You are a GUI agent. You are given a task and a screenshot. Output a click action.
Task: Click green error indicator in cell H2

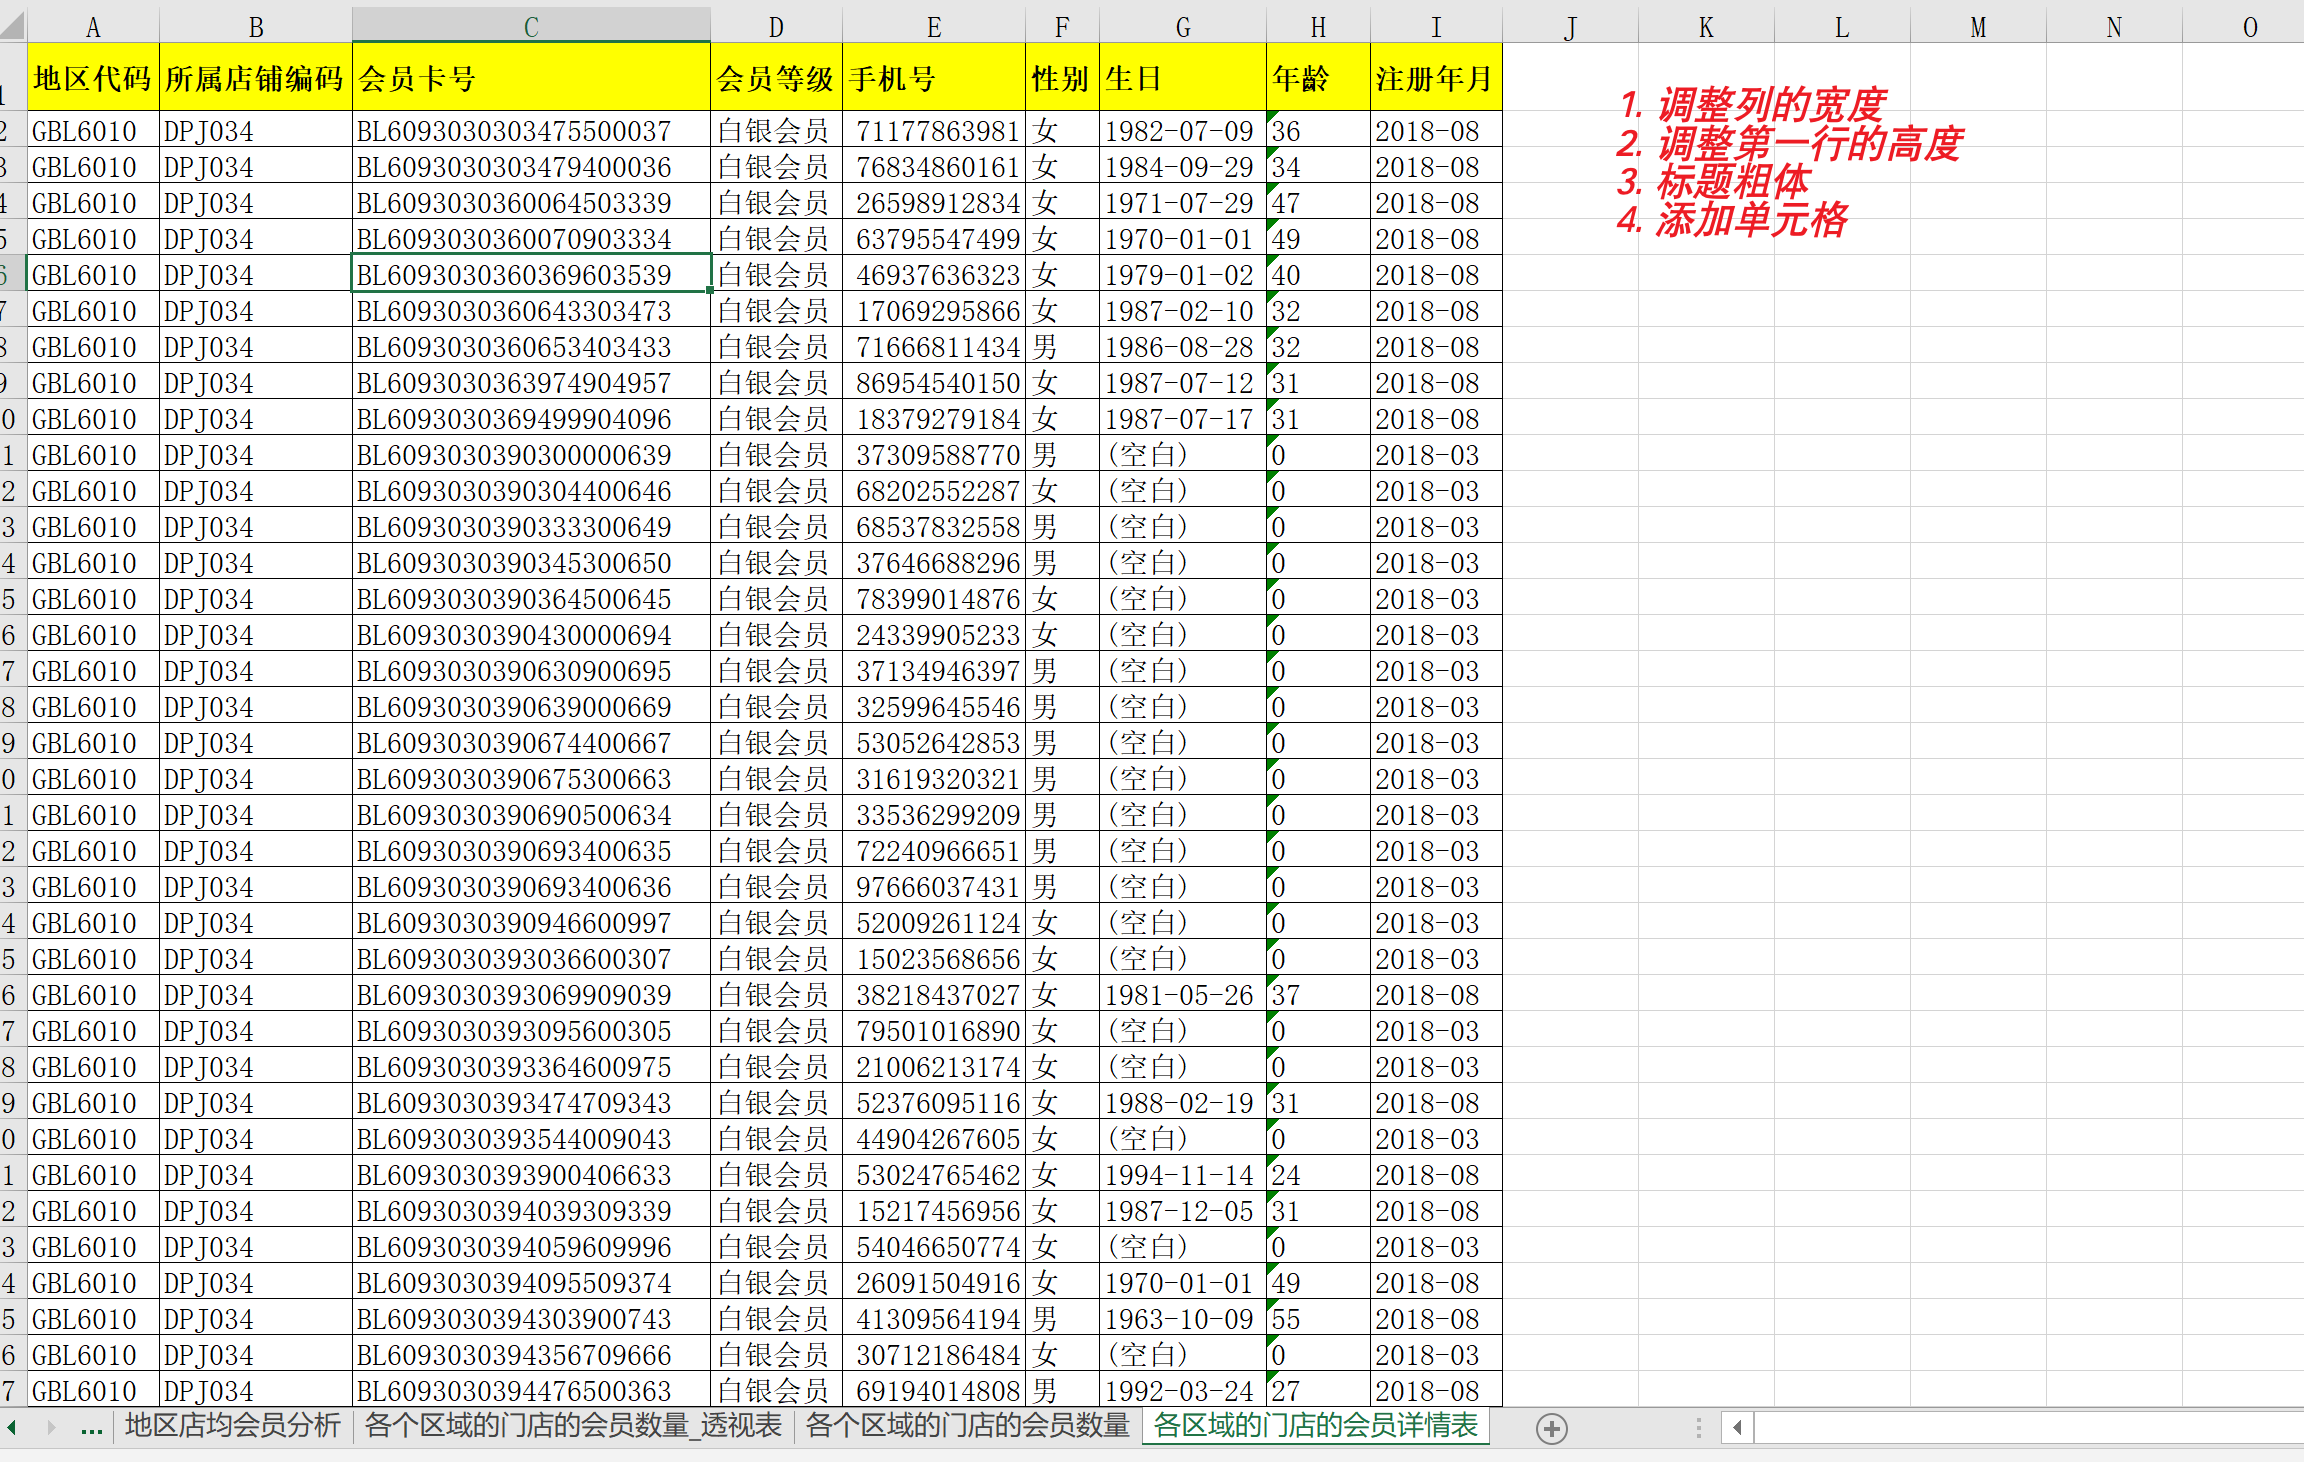pos(1272,117)
